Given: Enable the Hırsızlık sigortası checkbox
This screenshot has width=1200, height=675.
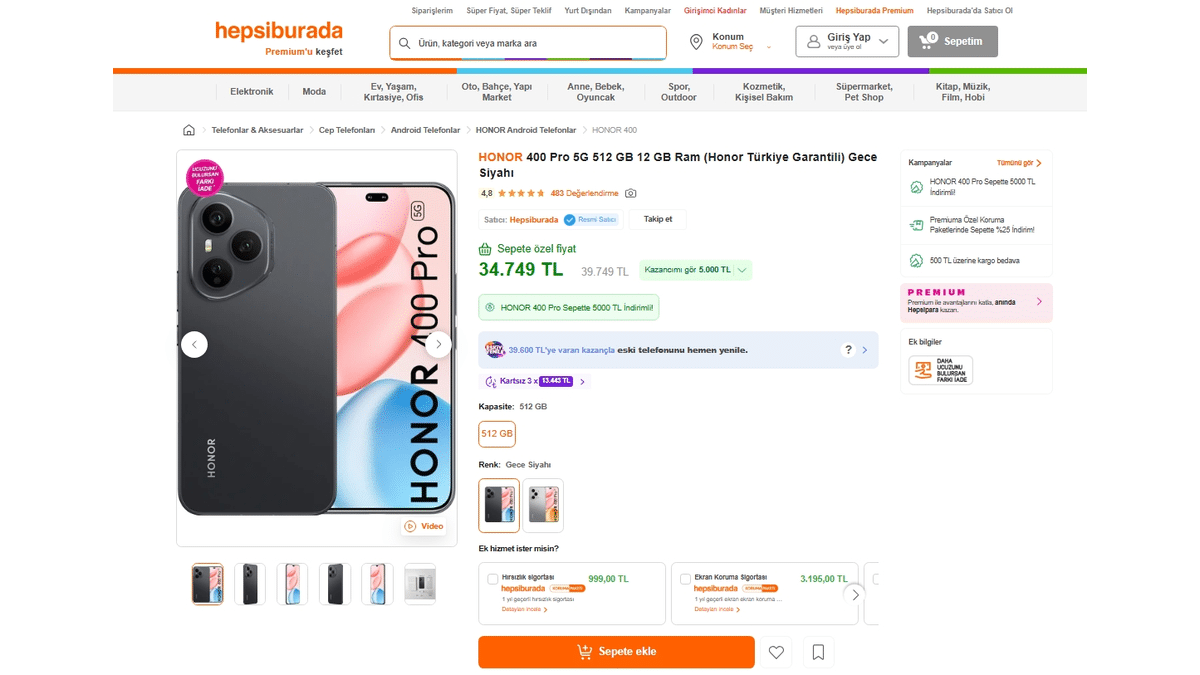Looking at the screenshot, I should [x=491, y=578].
